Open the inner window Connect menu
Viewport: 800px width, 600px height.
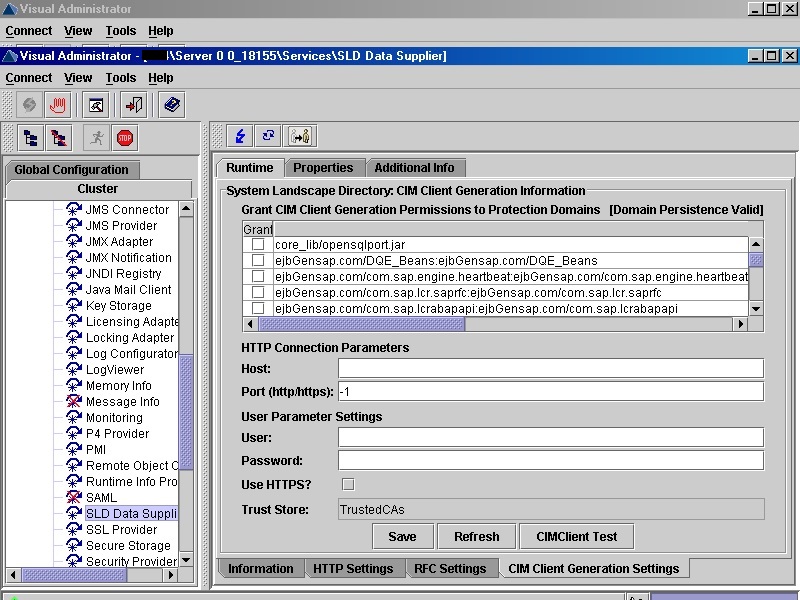tap(29, 78)
